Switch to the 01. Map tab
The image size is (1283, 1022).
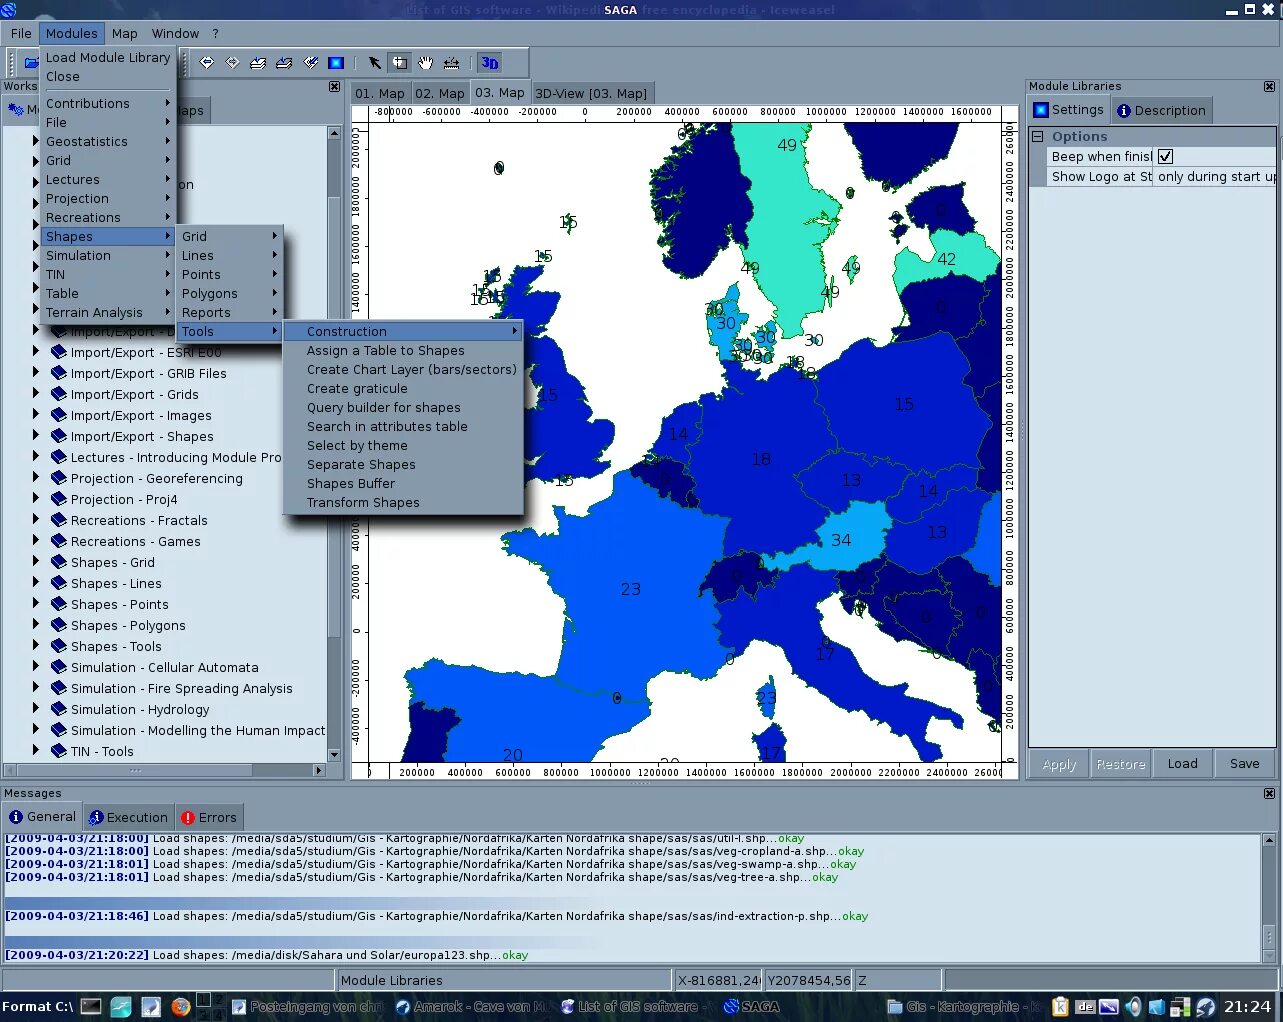[x=380, y=93]
